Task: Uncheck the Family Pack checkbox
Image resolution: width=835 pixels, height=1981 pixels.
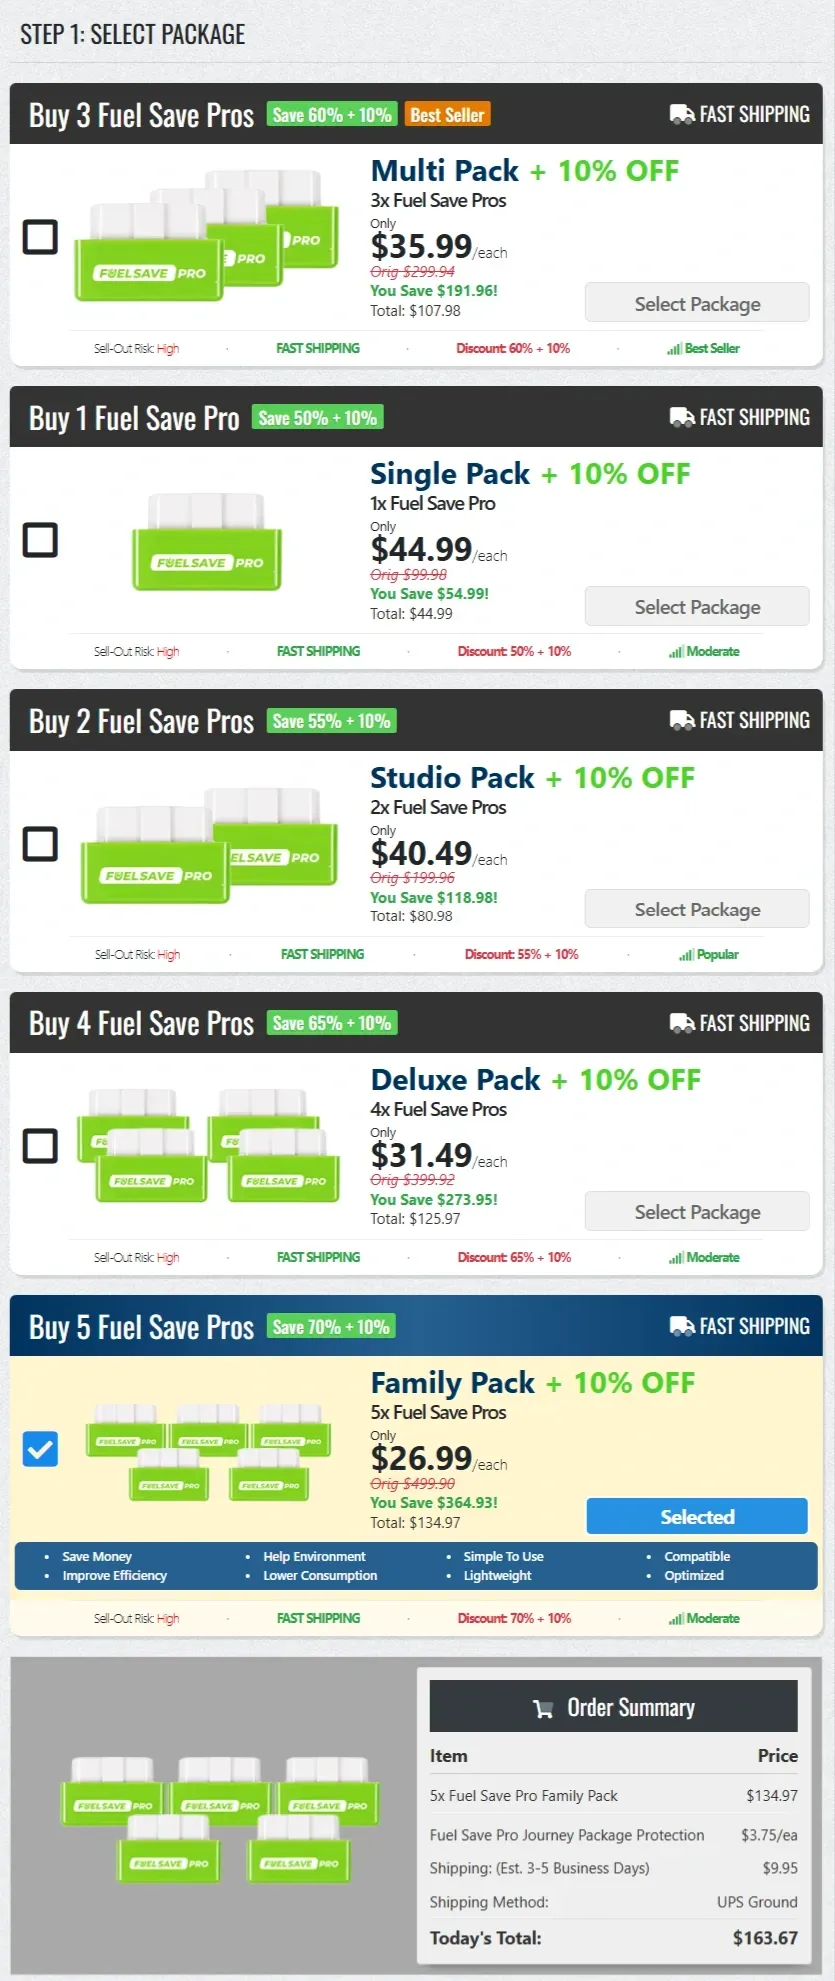Action: [40, 1448]
